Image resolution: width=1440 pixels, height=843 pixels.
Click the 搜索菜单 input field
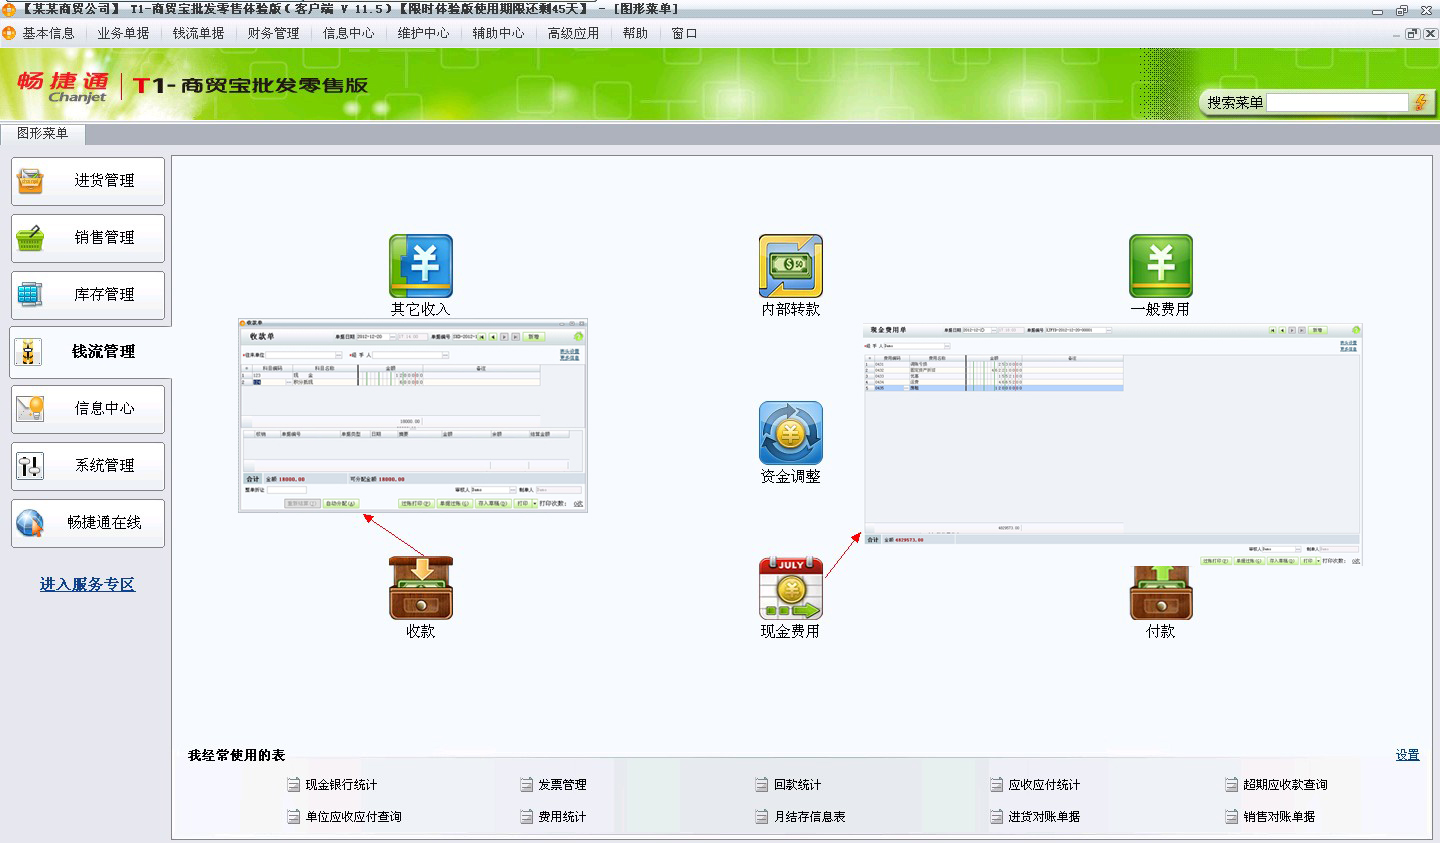point(1337,102)
